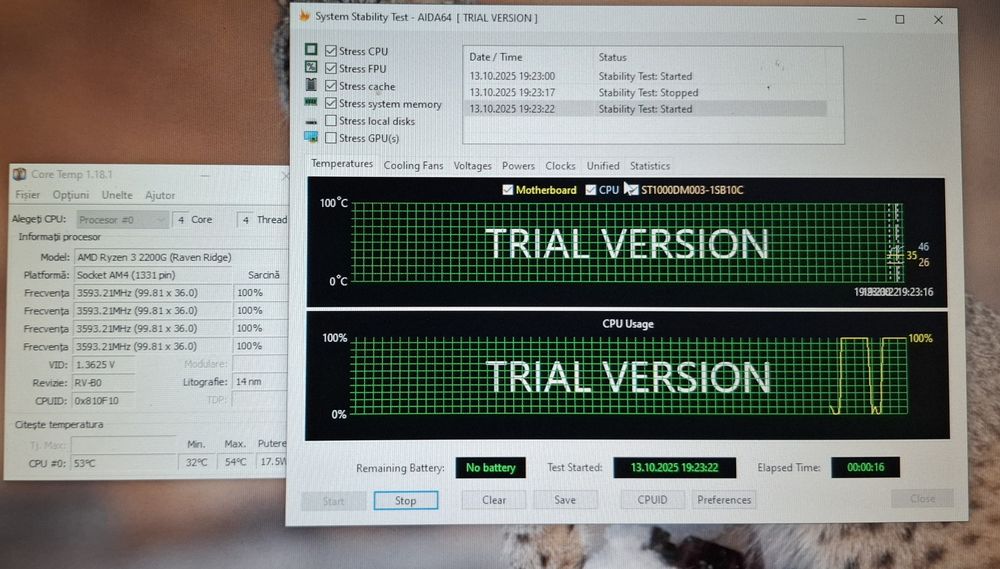
Task: Minimize the AIDA64 System Stability Test window
Action: coord(862,19)
